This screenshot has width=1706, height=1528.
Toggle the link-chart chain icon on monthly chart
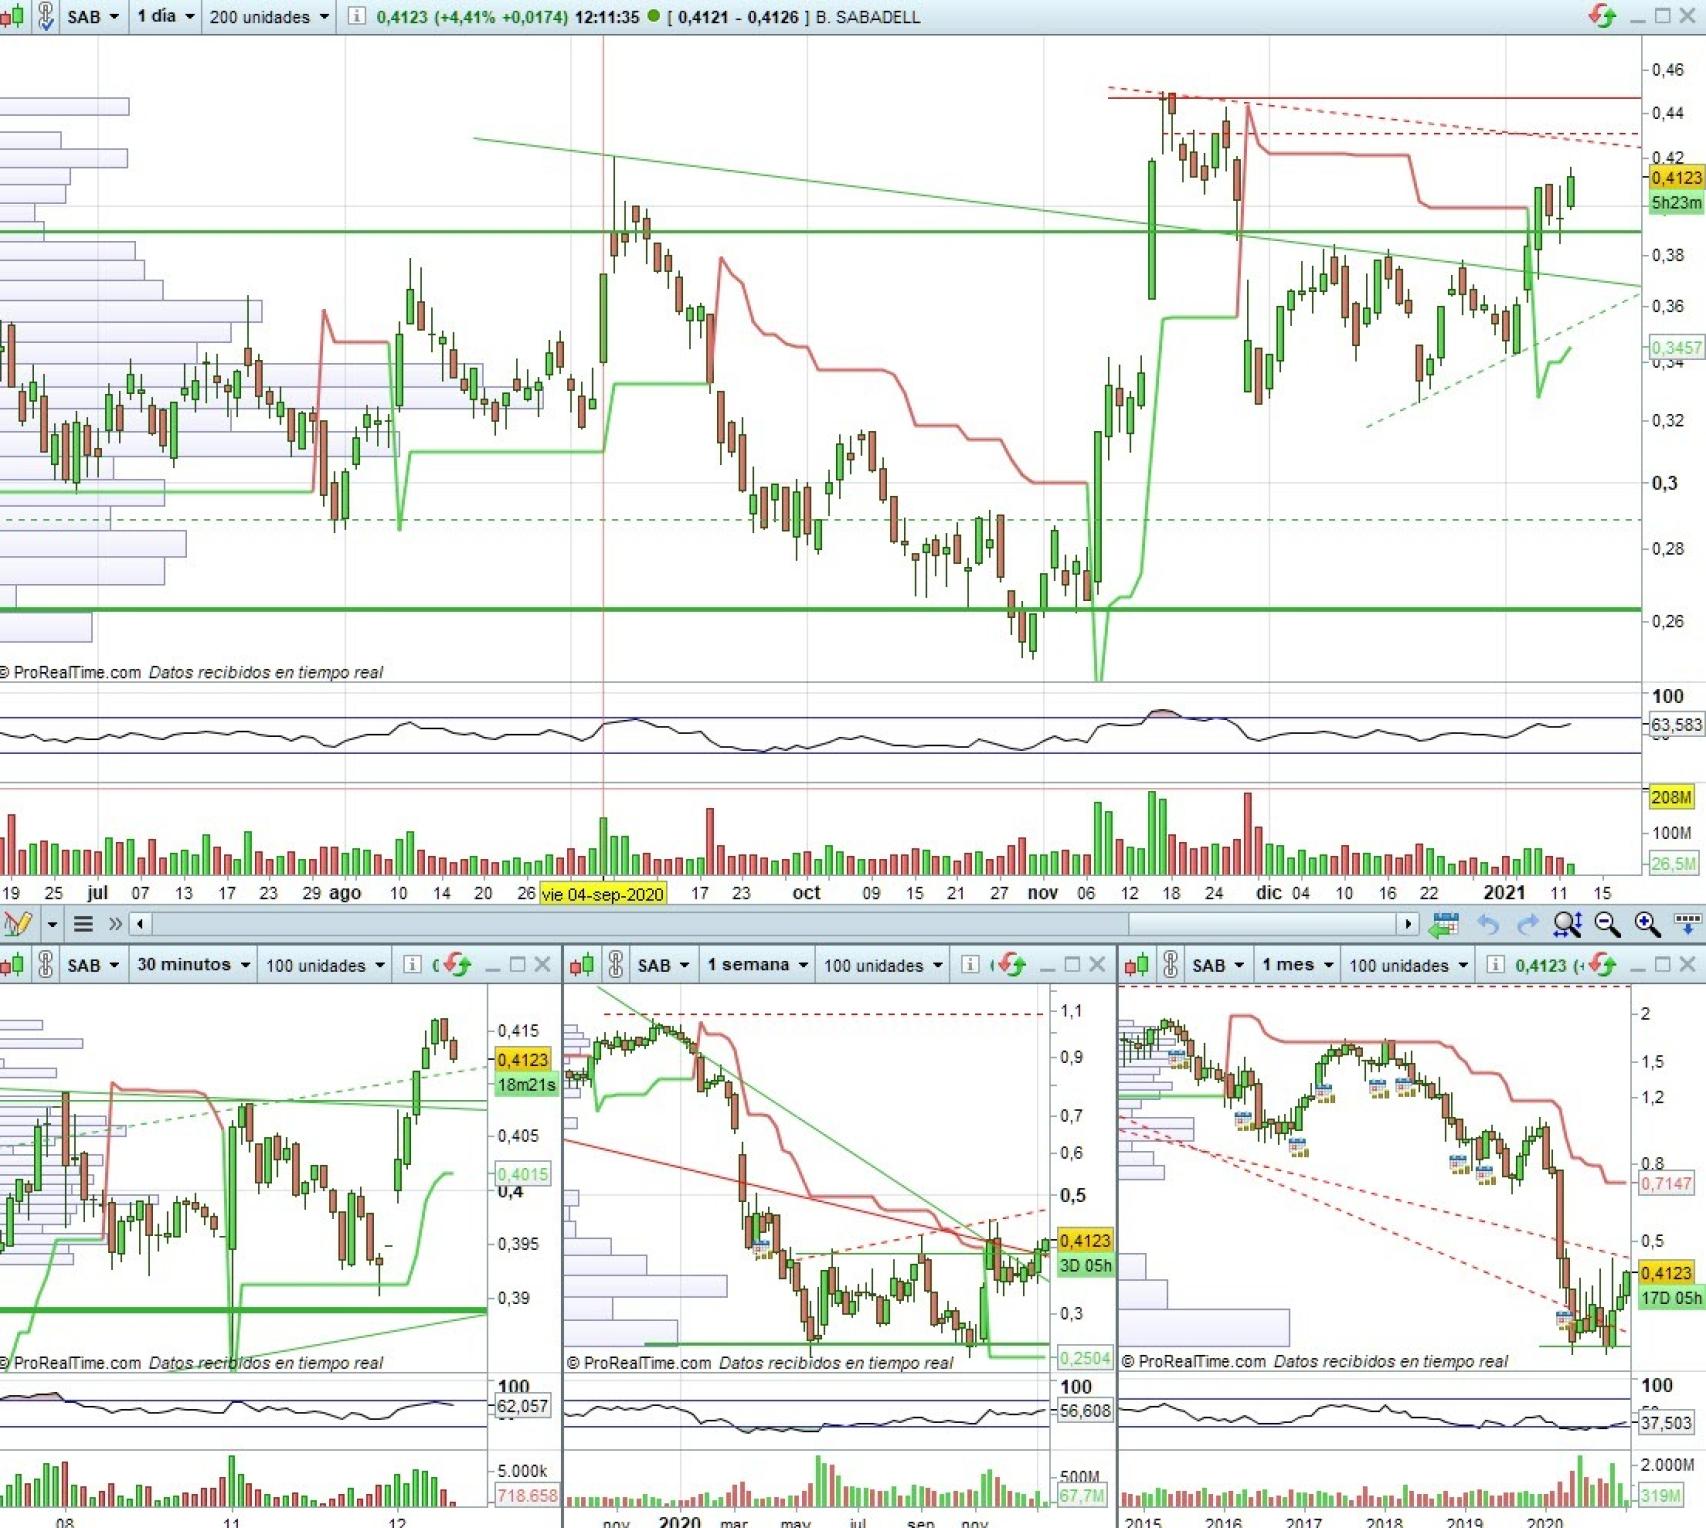point(1170,965)
